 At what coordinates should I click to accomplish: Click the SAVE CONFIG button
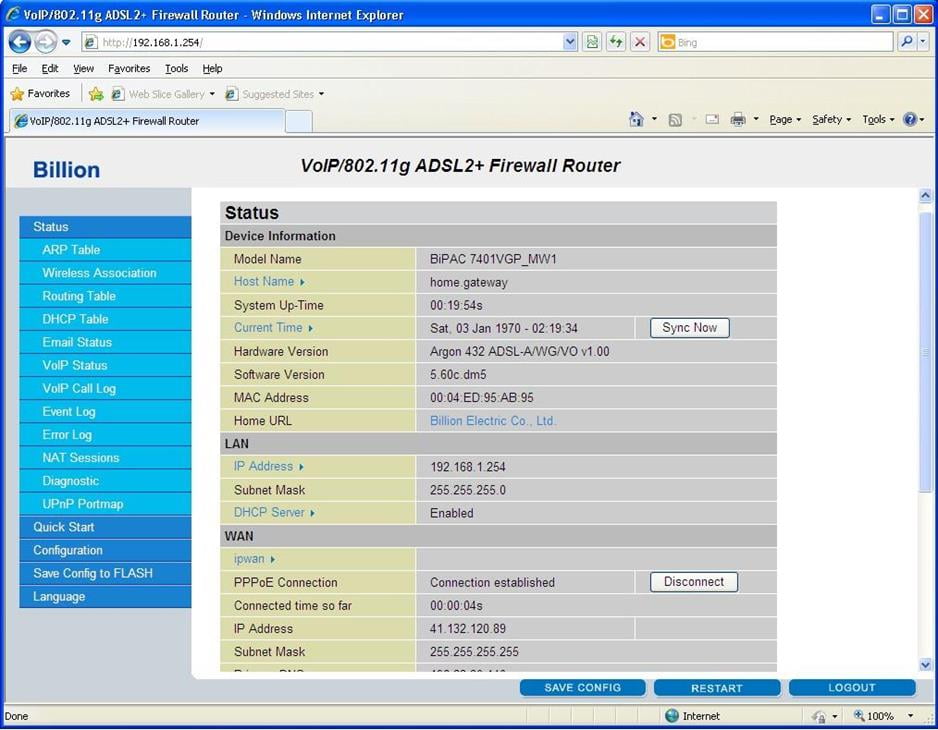[x=582, y=688]
